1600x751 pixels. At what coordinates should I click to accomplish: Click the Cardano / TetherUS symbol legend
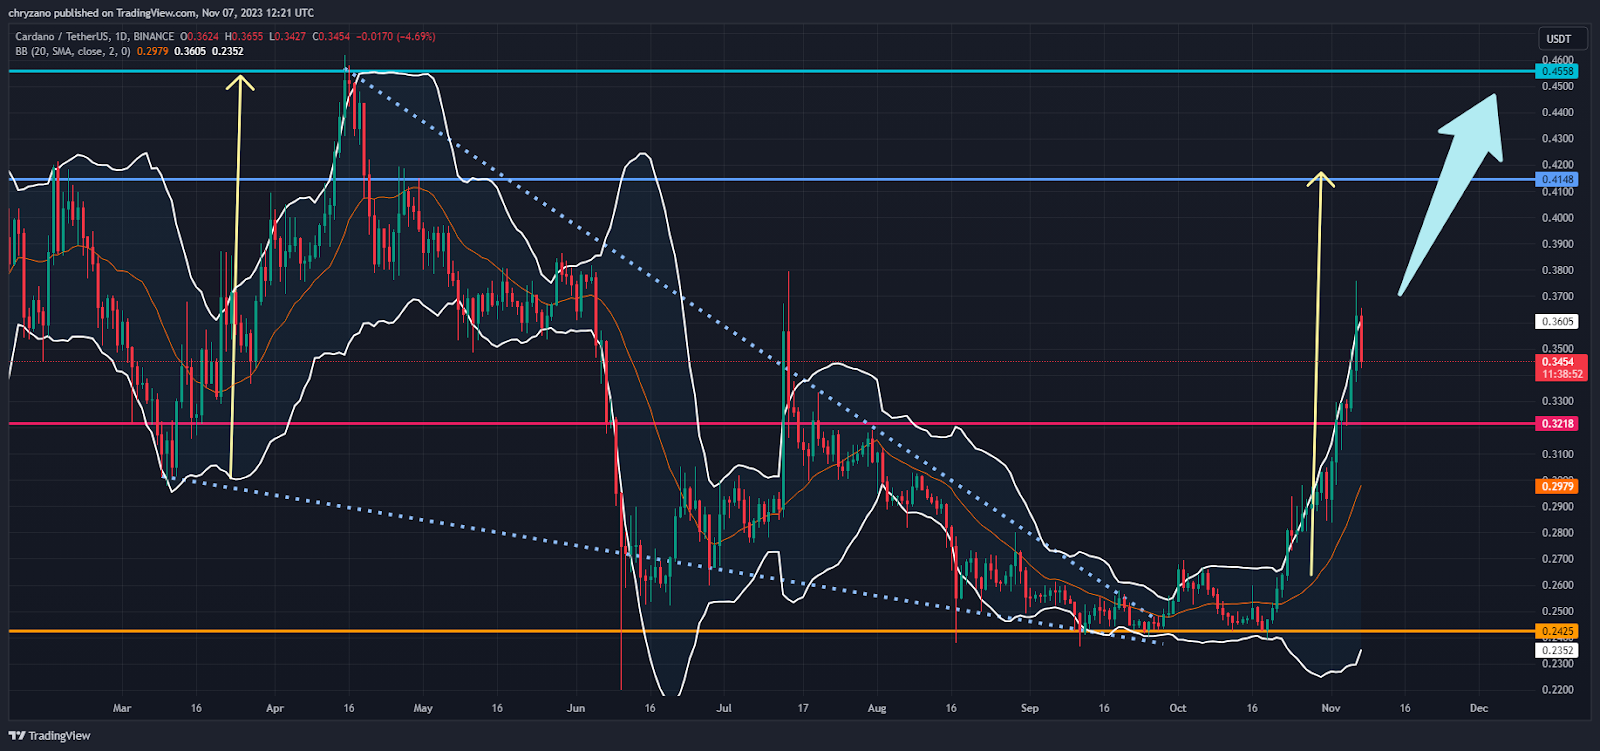point(94,37)
